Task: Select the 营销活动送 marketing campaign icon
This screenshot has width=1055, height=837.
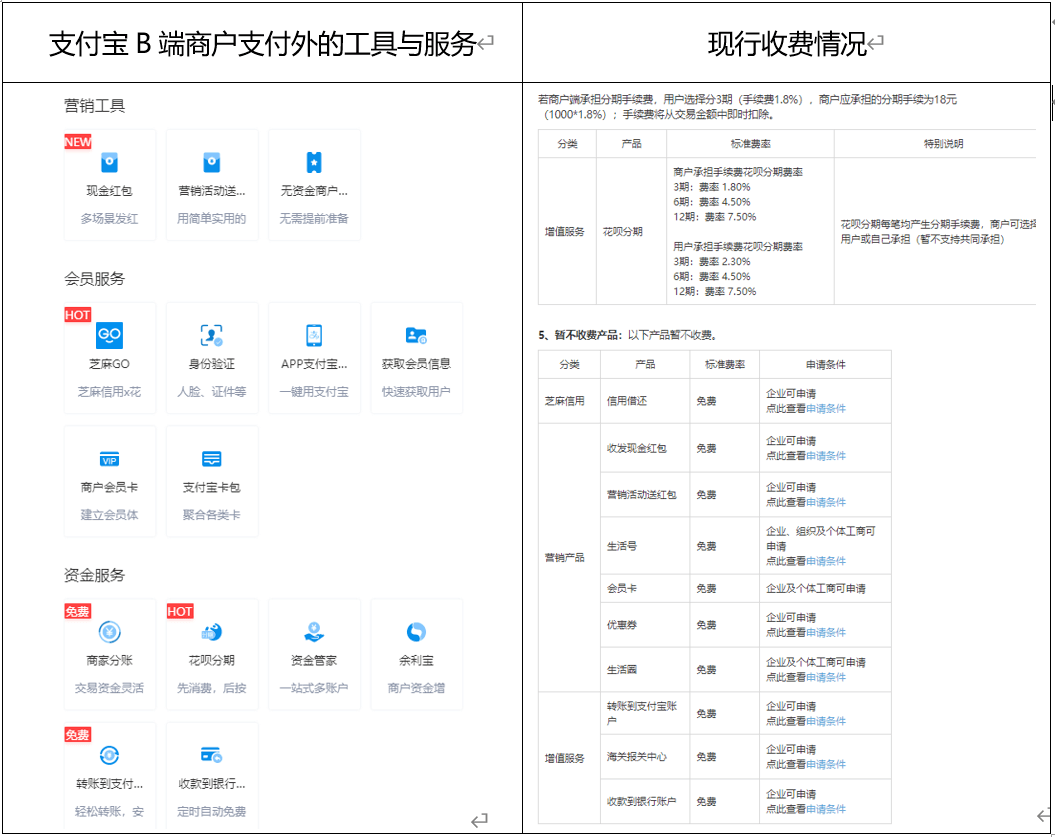Action: (211, 162)
